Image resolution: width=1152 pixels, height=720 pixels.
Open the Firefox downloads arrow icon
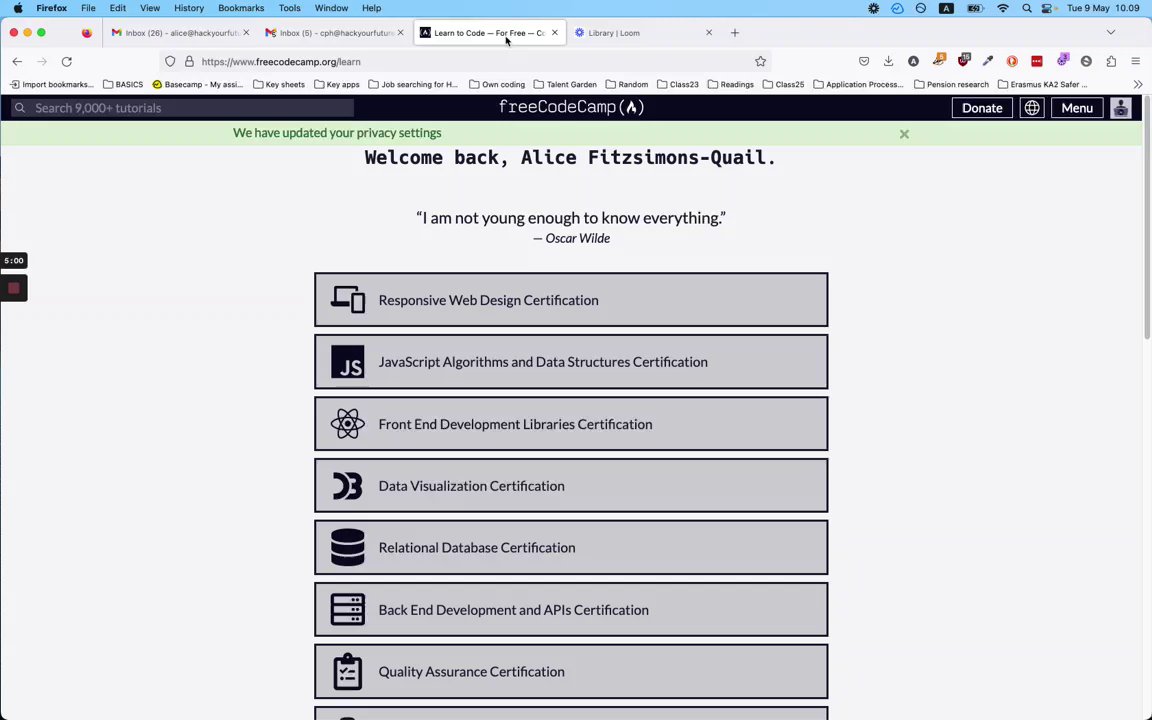click(x=888, y=62)
